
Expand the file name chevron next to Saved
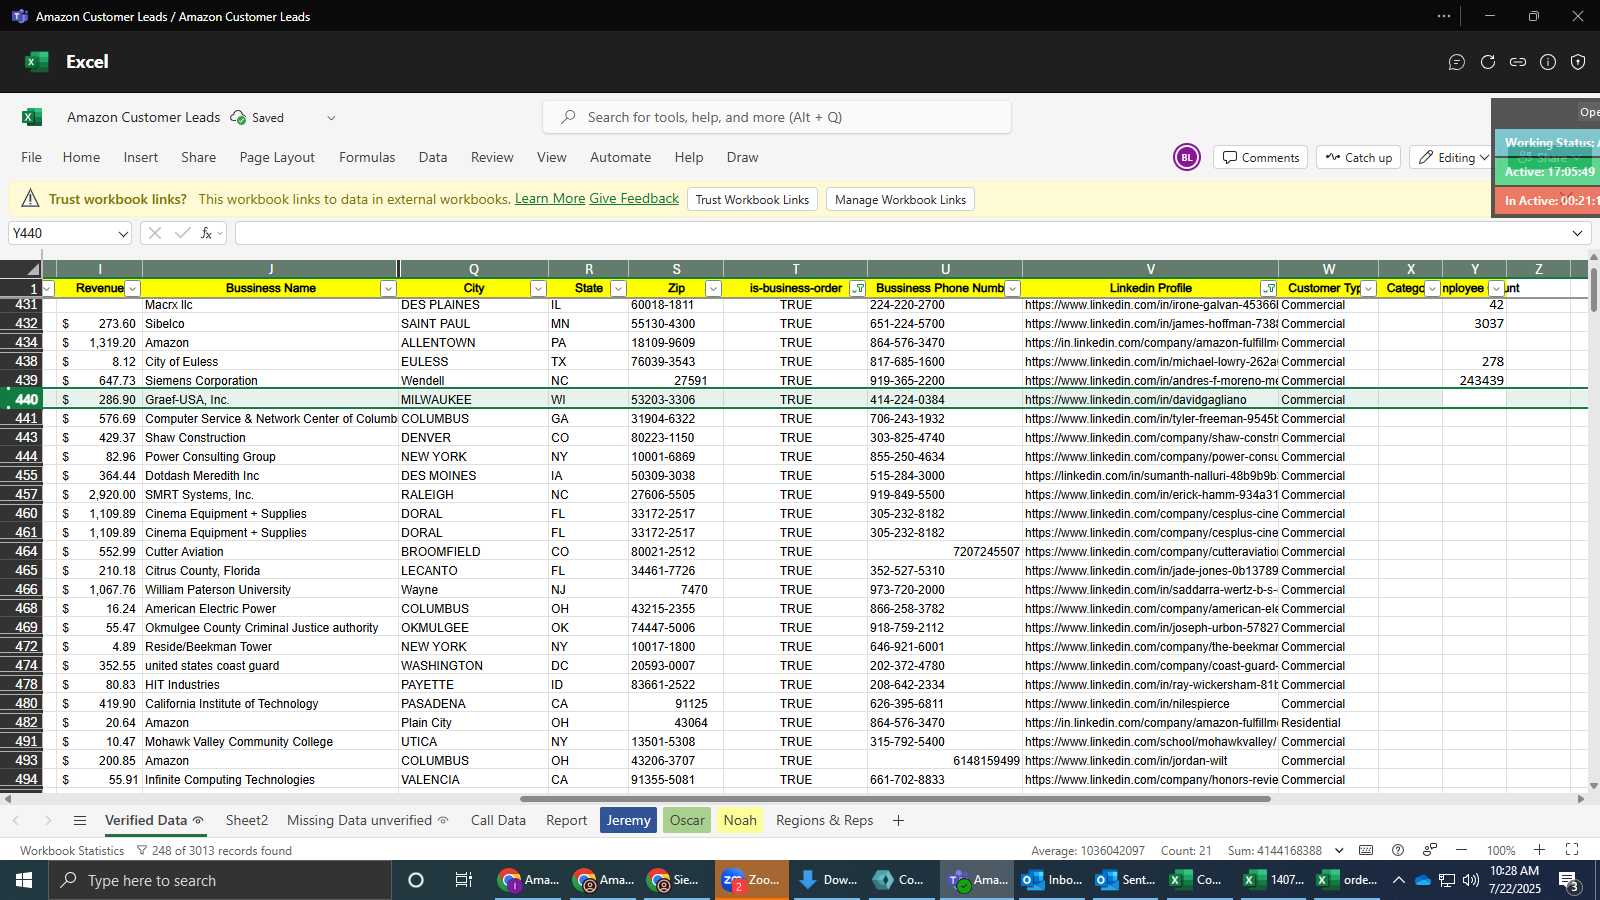(x=331, y=118)
